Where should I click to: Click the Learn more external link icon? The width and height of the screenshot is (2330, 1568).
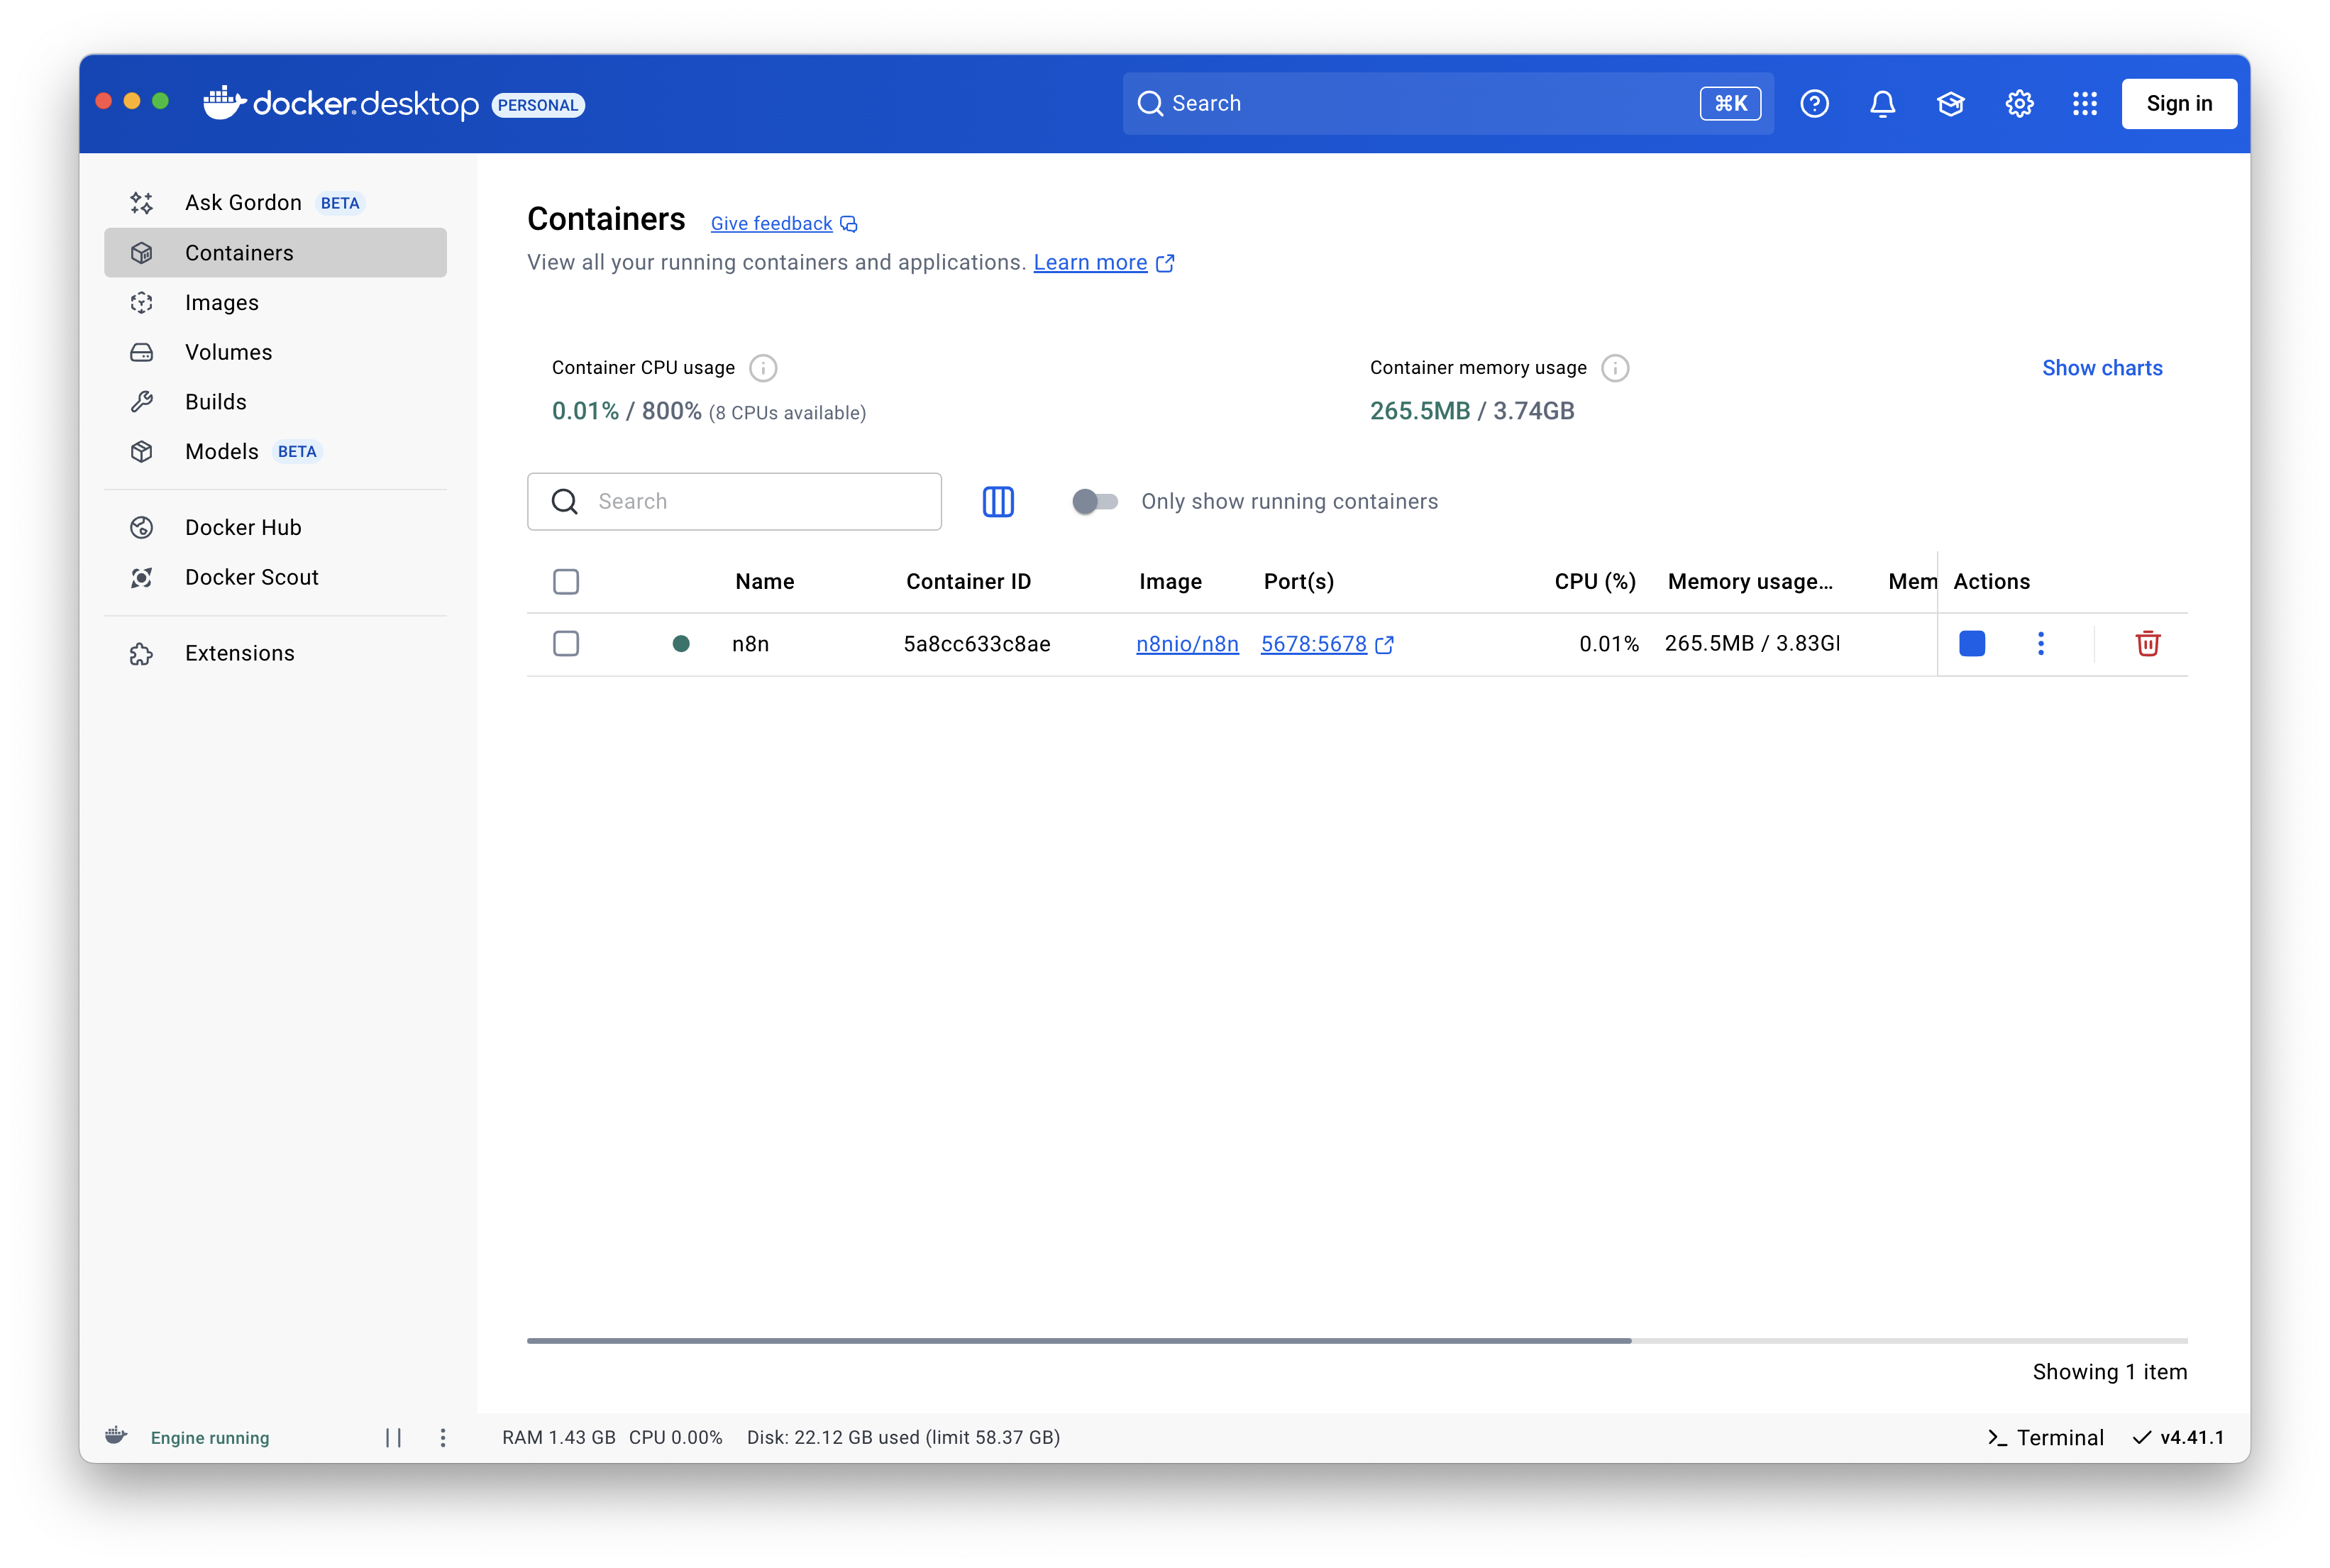click(1164, 263)
